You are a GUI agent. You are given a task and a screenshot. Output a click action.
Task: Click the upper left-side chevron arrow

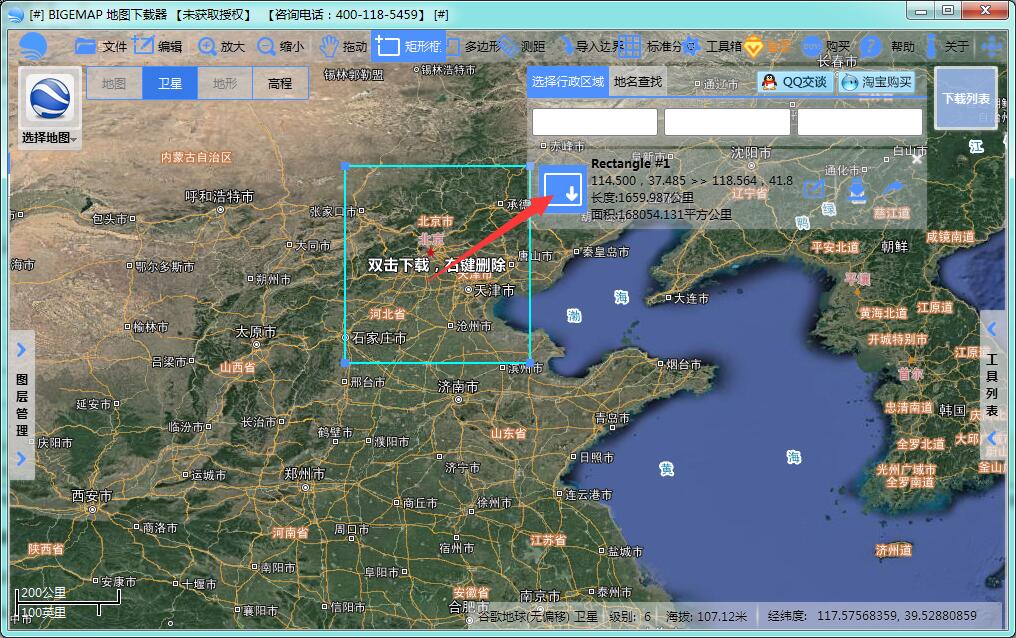(x=21, y=350)
